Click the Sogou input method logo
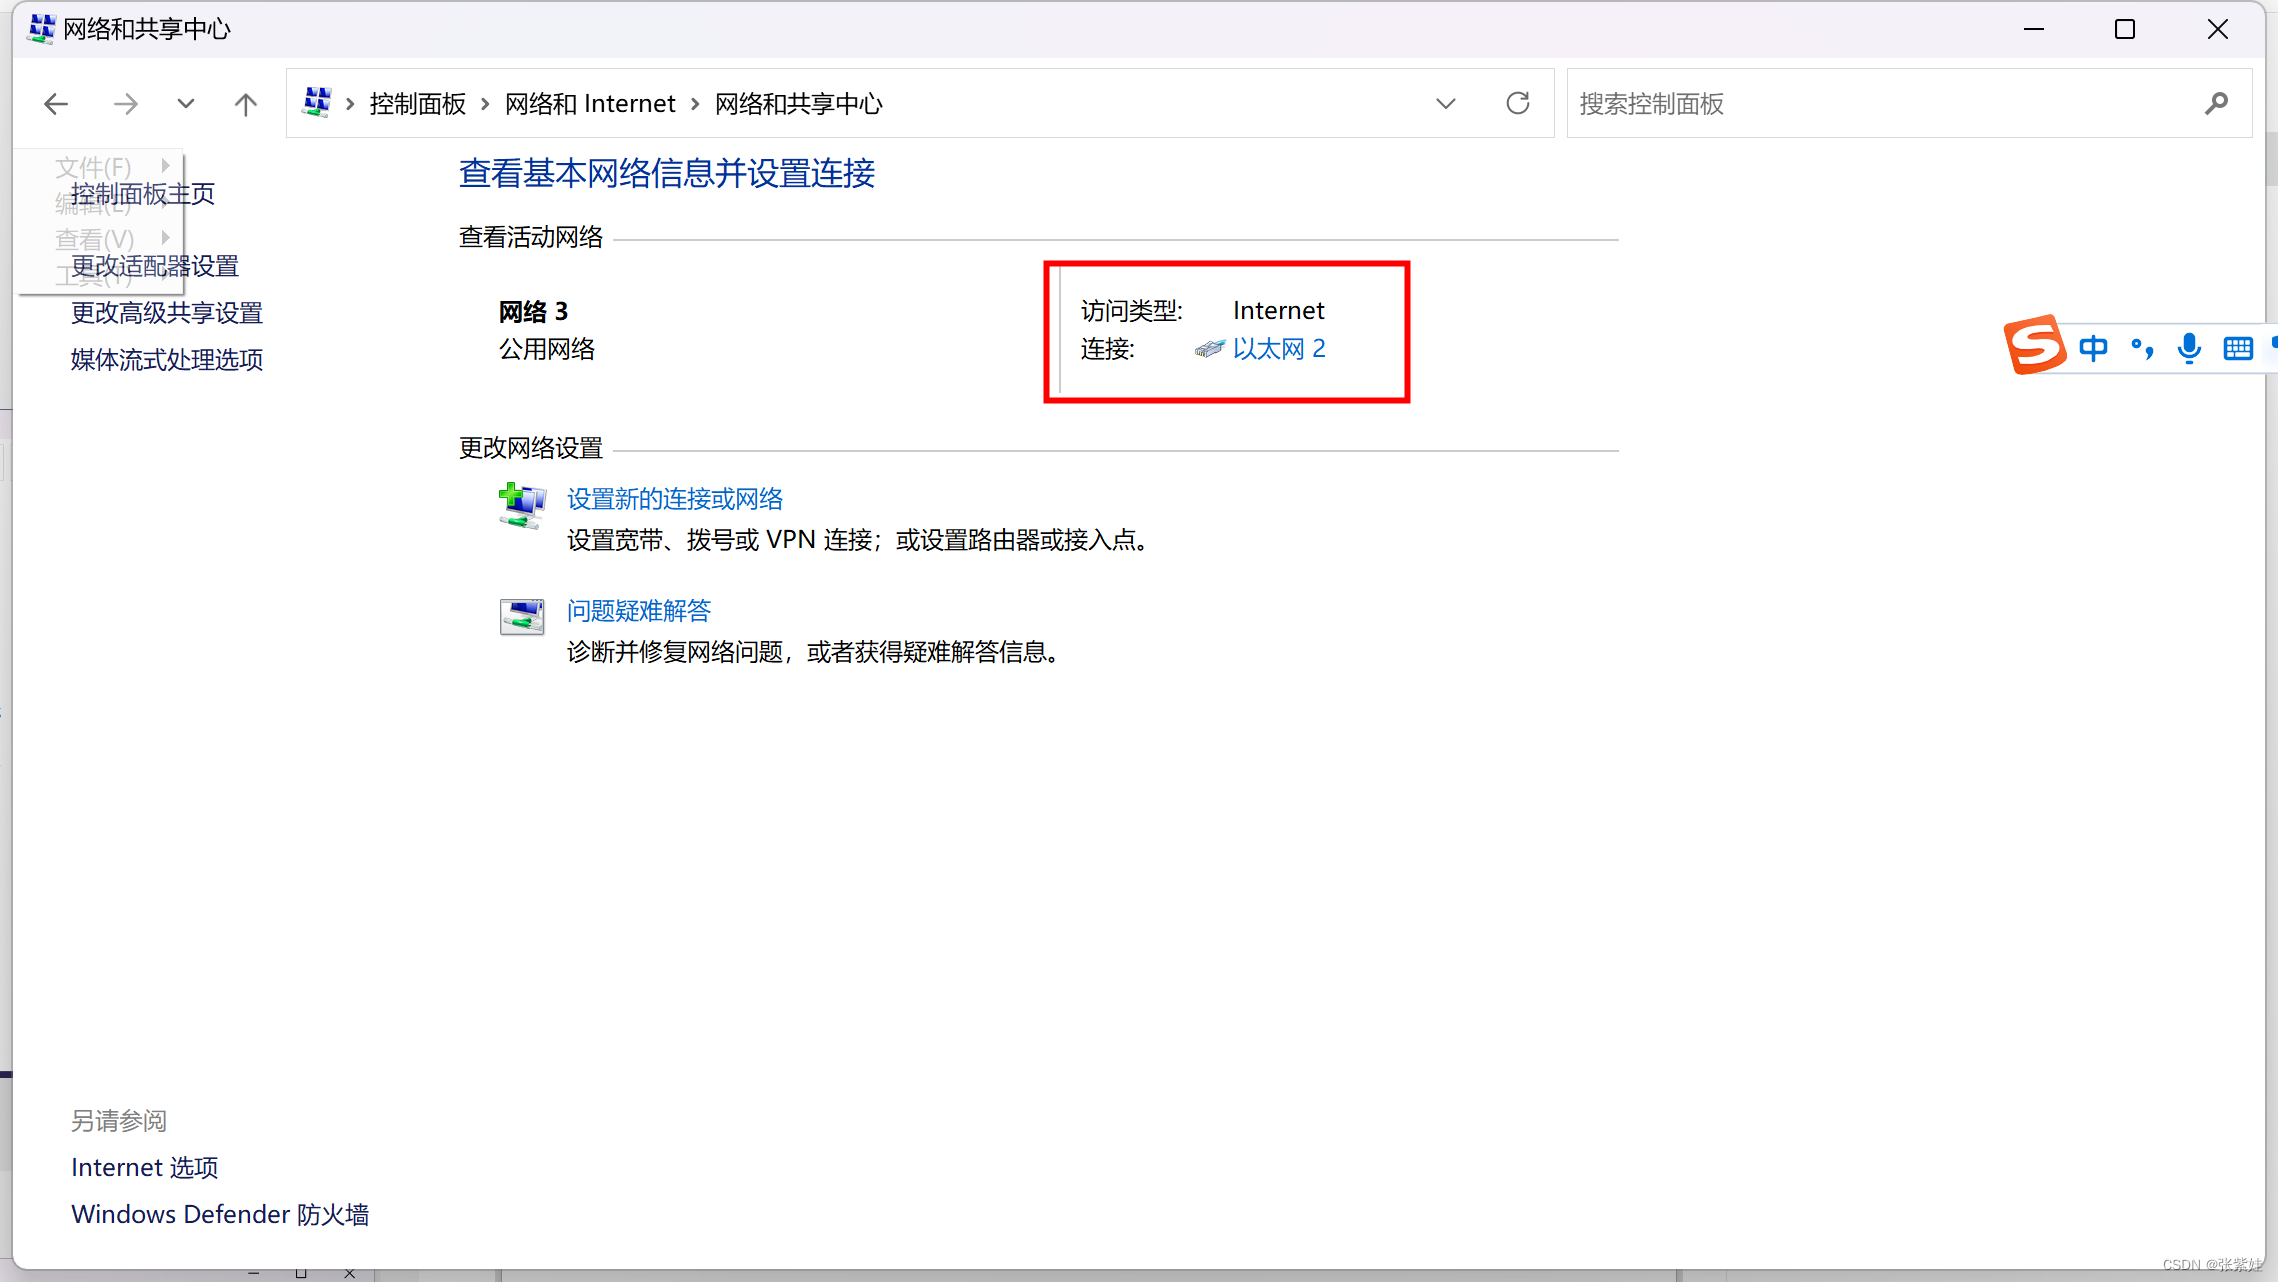The height and width of the screenshot is (1282, 2278). (x=2034, y=346)
